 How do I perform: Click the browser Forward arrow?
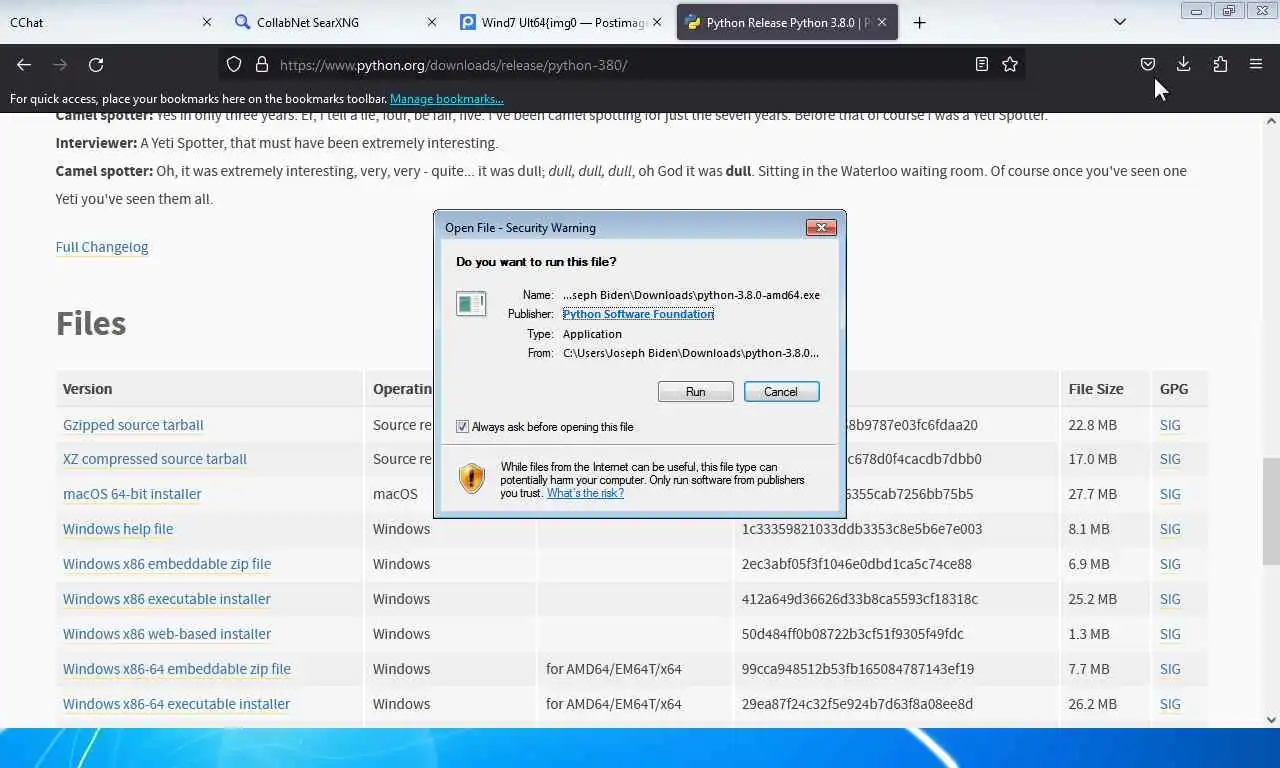click(60, 64)
